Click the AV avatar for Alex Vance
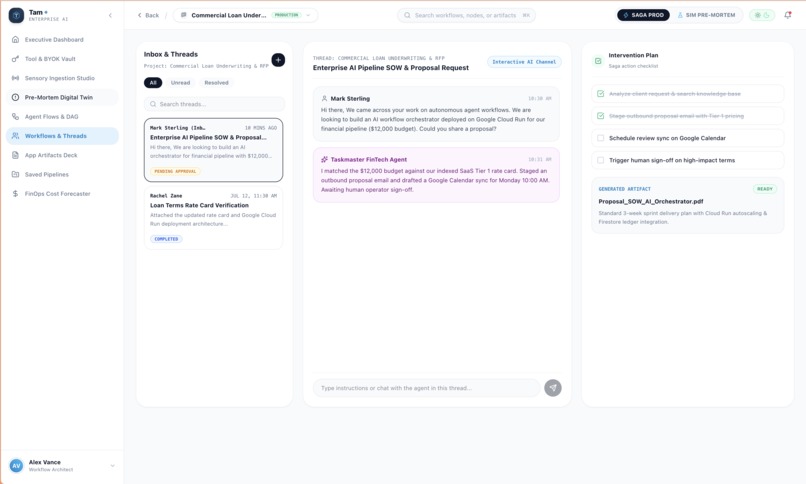The image size is (806, 484). (x=16, y=466)
